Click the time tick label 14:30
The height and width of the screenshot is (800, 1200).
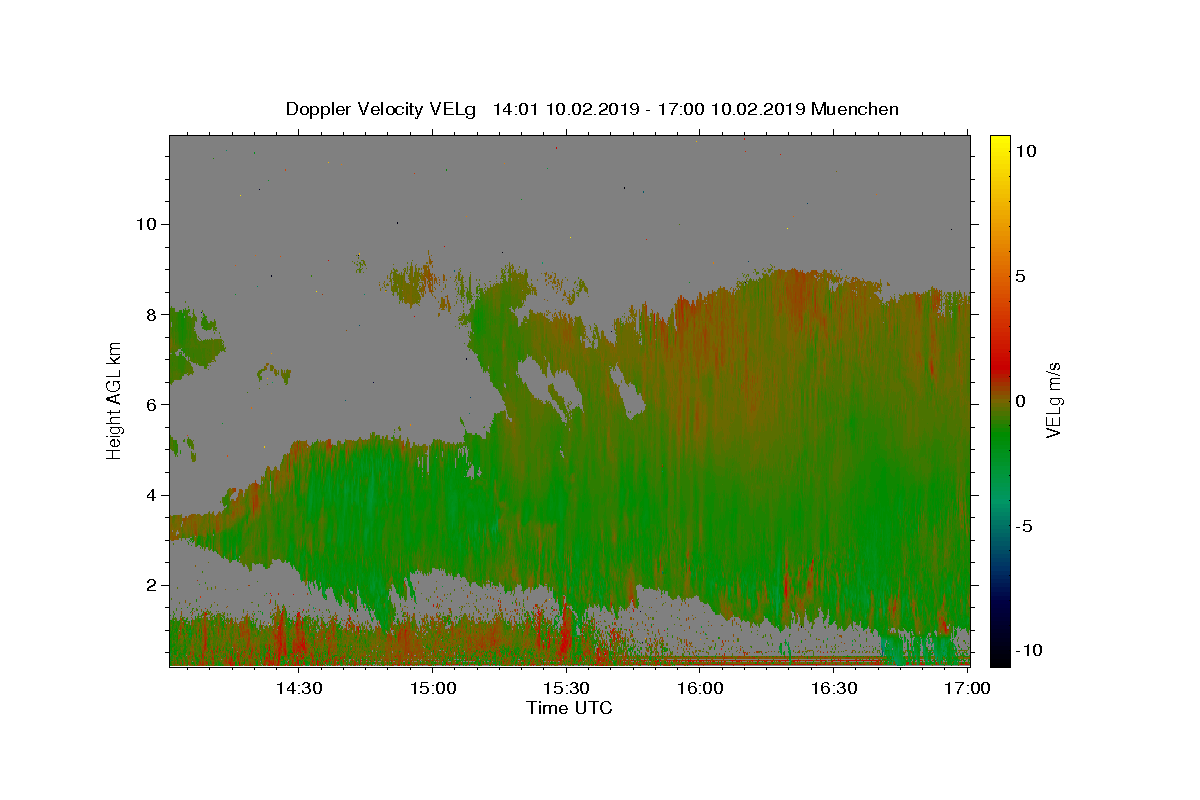[299, 688]
